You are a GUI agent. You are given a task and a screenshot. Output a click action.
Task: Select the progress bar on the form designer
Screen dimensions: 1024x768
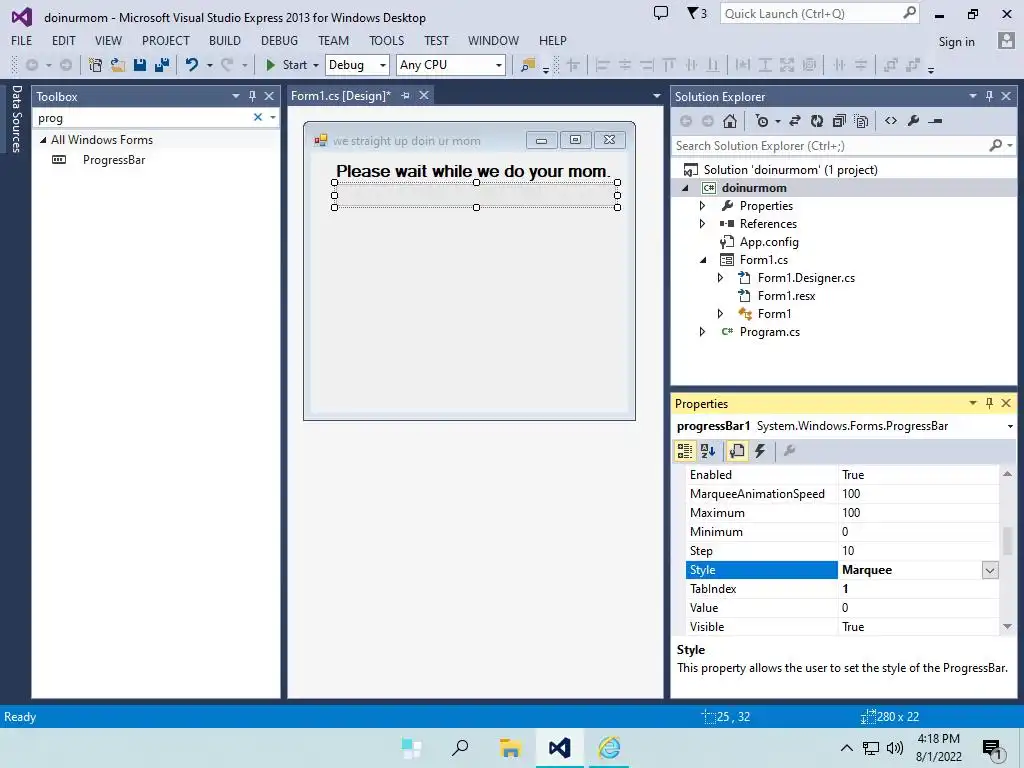[x=476, y=195]
